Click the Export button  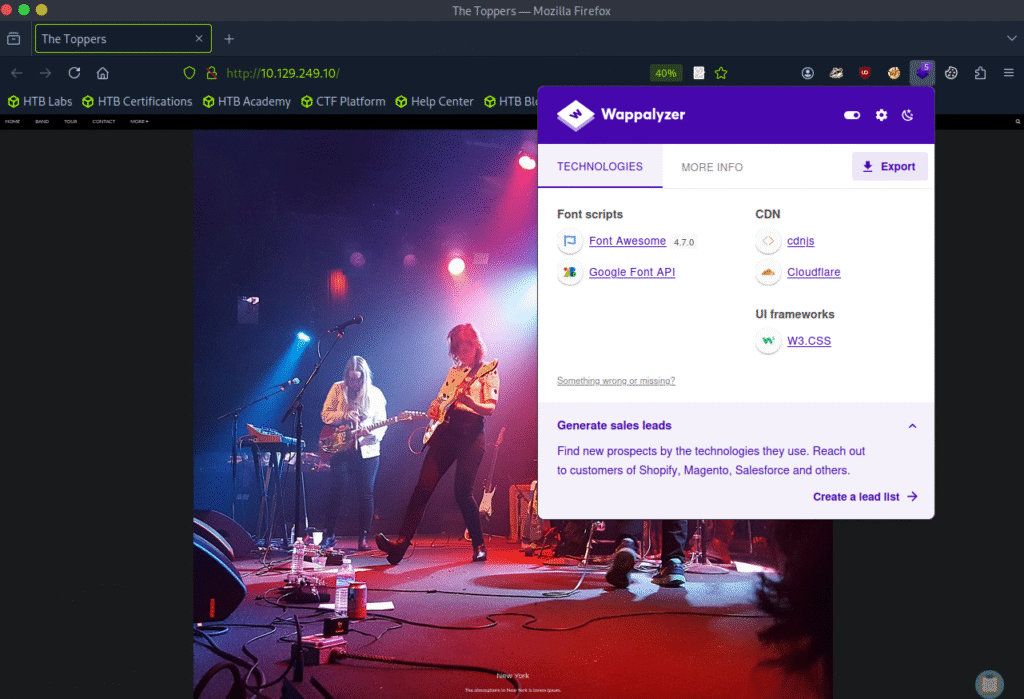(889, 167)
